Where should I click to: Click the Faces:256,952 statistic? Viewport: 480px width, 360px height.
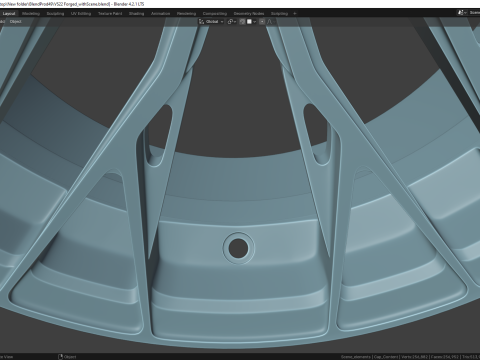coord(445,357)
